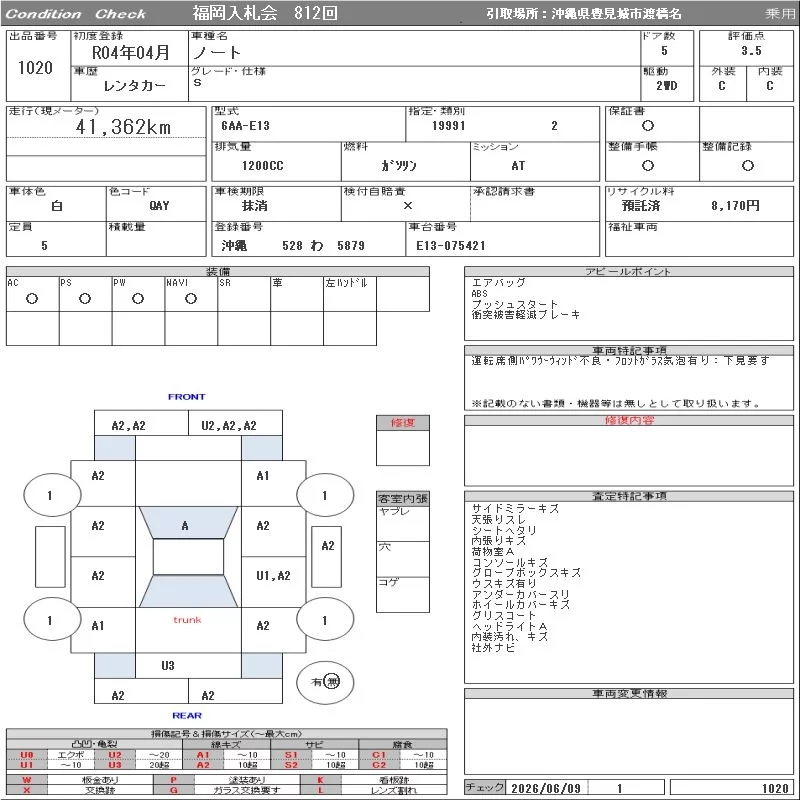This screenshot has width=800, height=800.
Task: Click the displacement value '1200CC'
Action: [x=263, y=166]
